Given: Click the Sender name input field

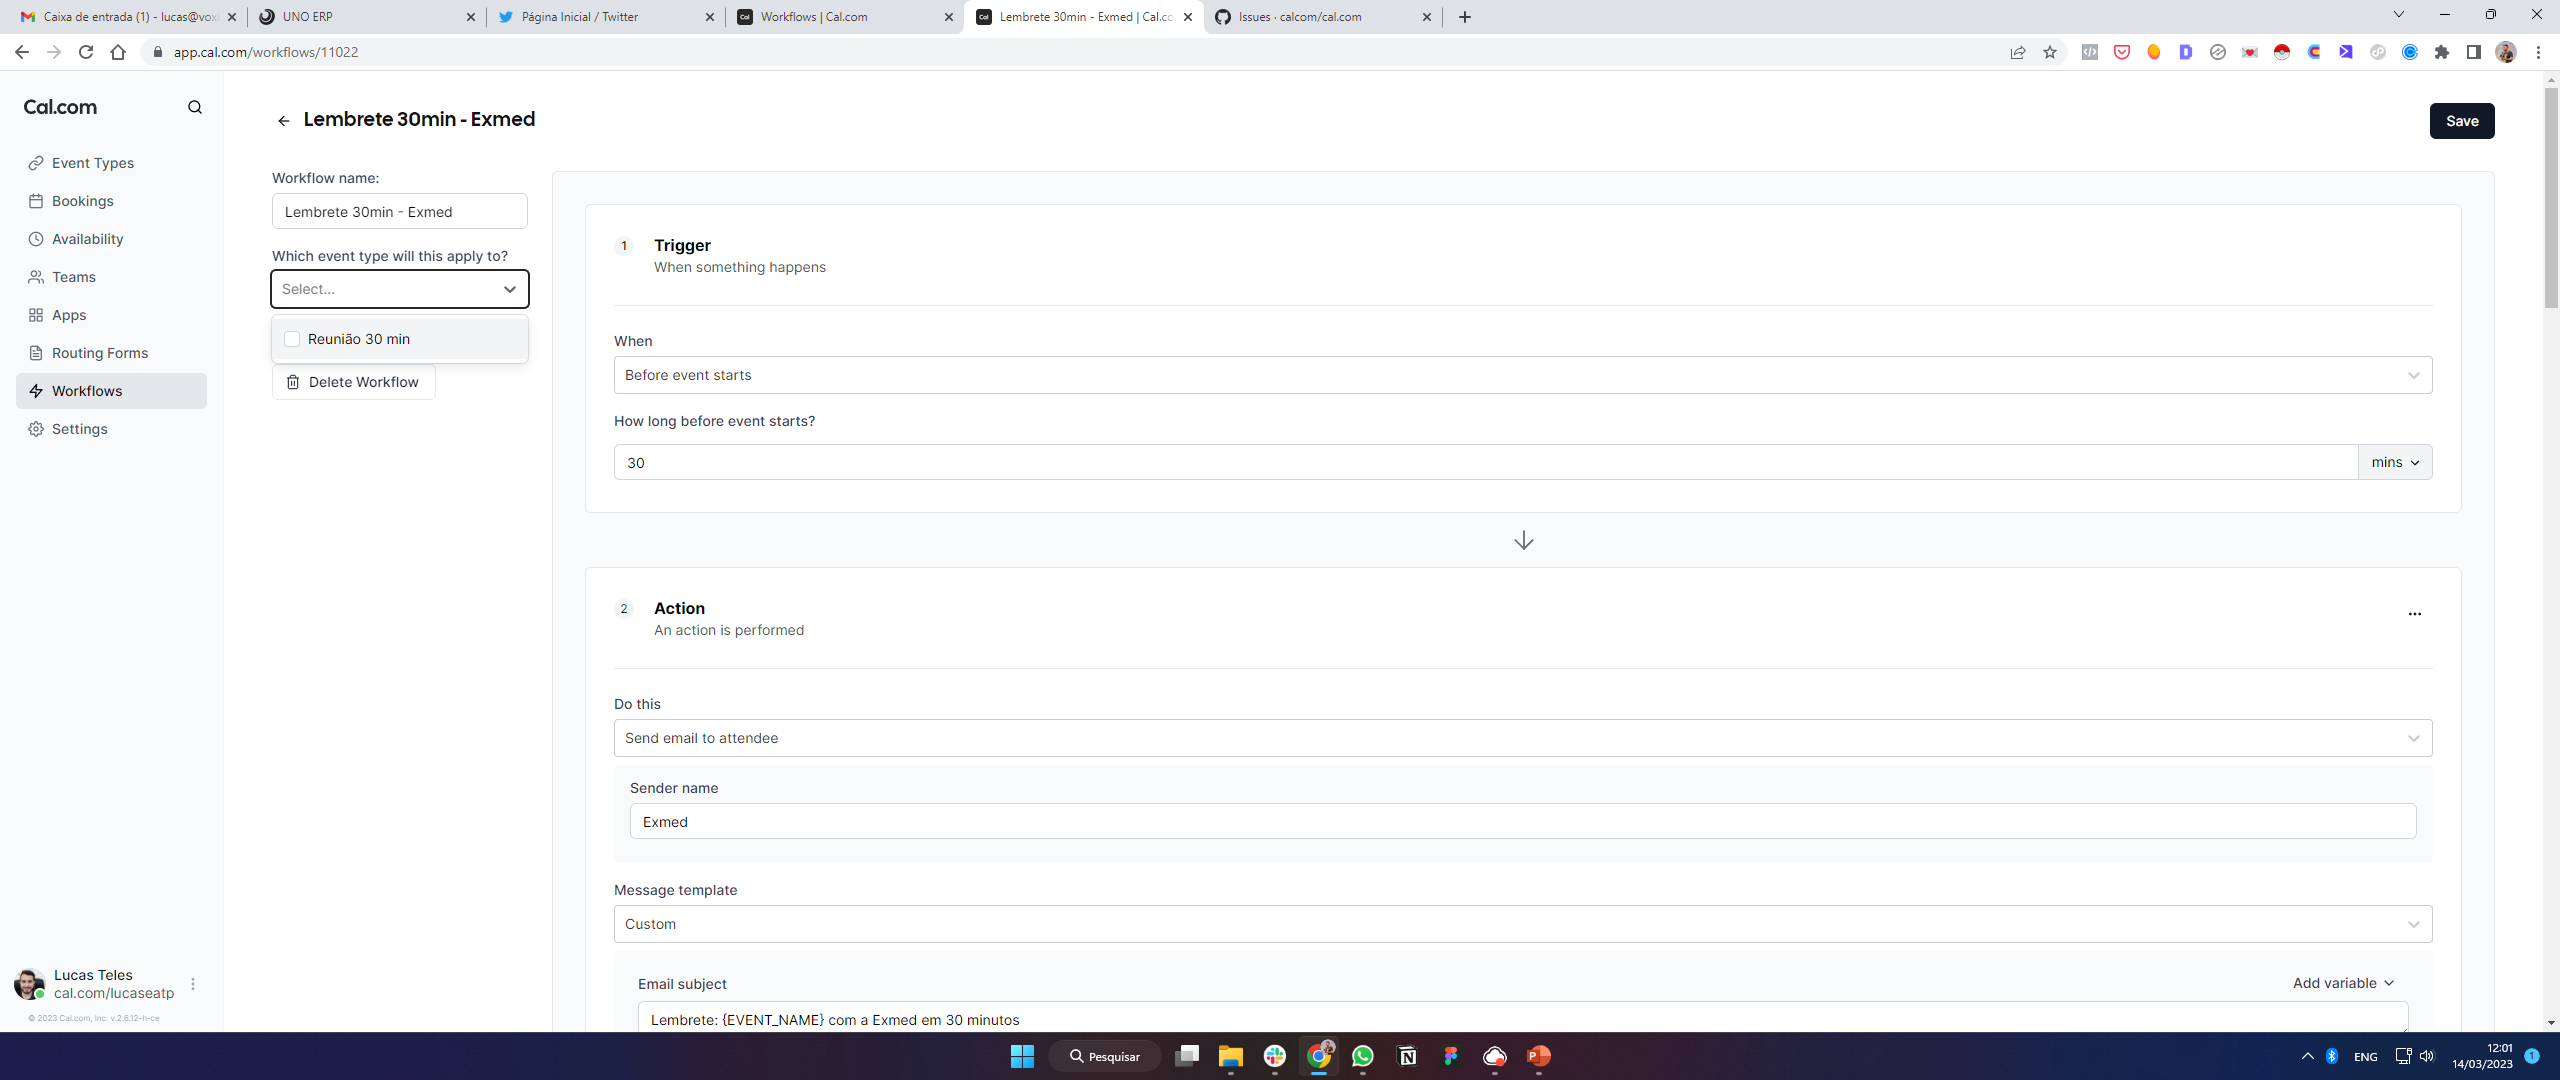Looking at the screenshot, I should pyautogui.click(x=1522, y=822).
